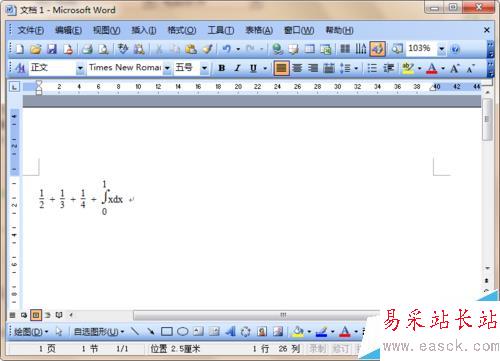Expand the Times New Roman font dropdown
Viewport: 500px width, 361px height.
pos(167,68)
